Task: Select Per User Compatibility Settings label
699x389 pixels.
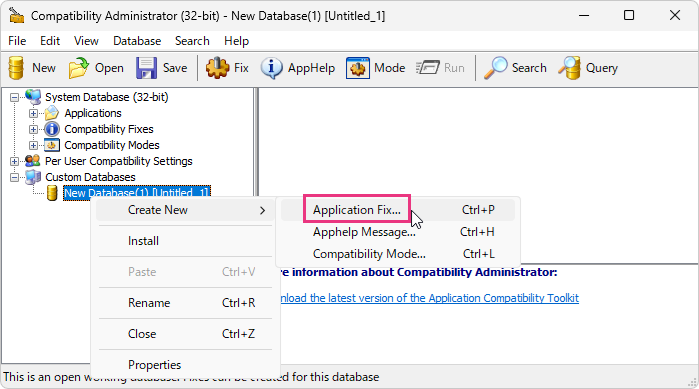Action: tap(119, 161)
